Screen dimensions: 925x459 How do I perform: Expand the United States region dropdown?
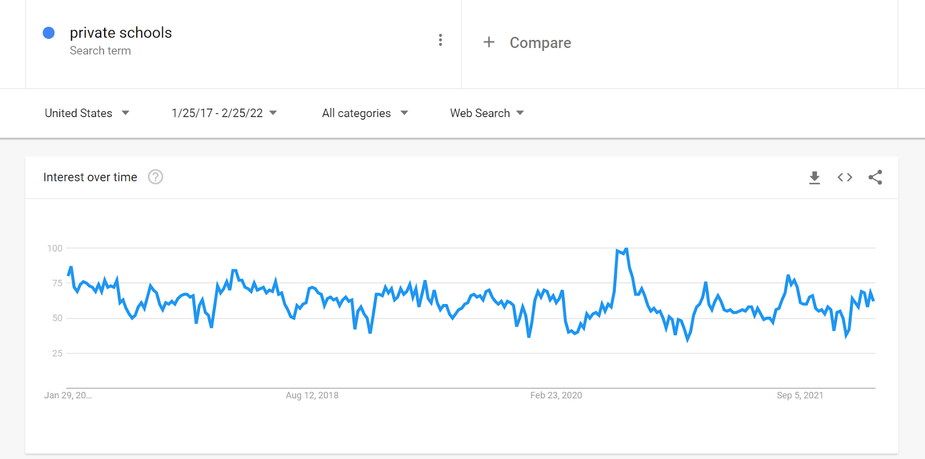[x=87, y=113]
